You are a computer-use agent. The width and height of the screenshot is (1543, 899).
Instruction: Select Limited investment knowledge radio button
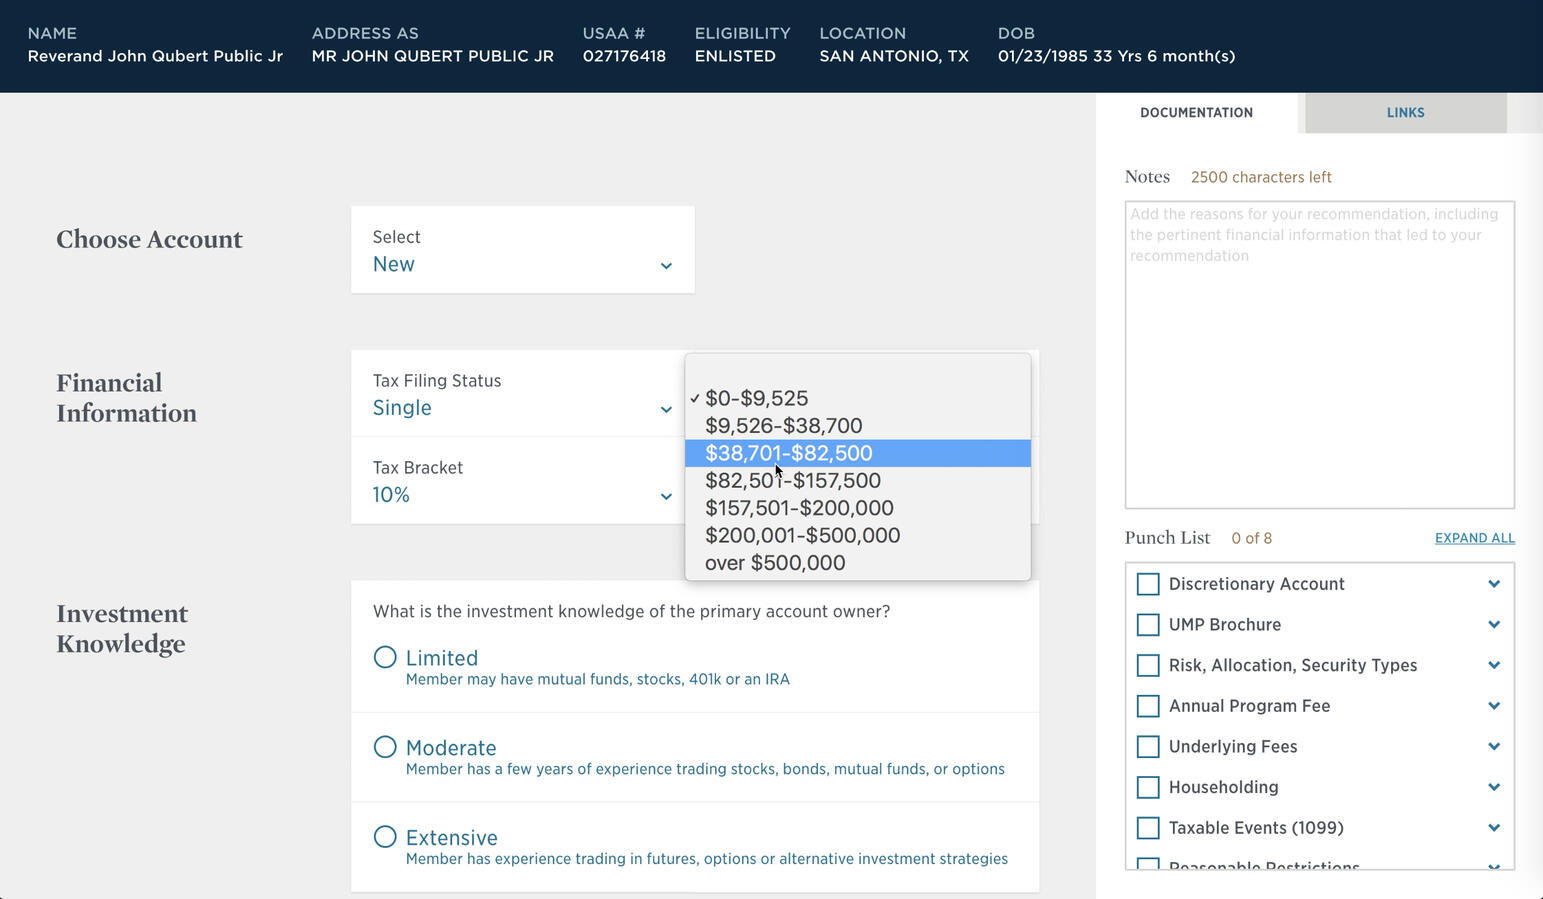click(385, 657)
